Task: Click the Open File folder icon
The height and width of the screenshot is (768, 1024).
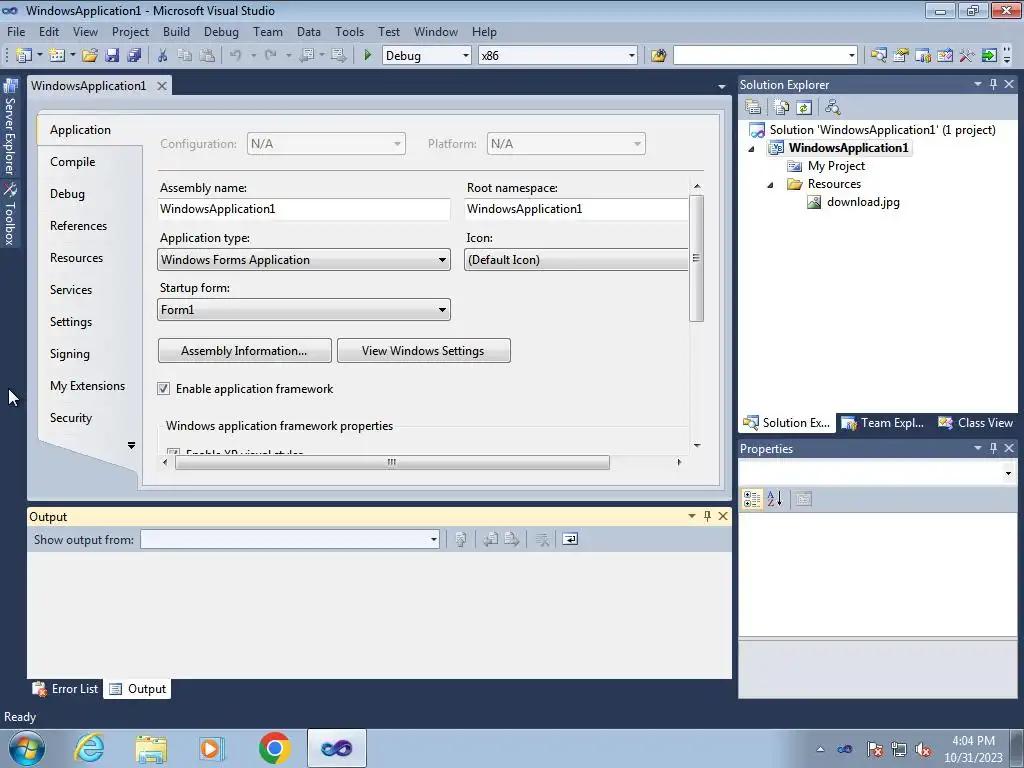Action: click(89, 56)
